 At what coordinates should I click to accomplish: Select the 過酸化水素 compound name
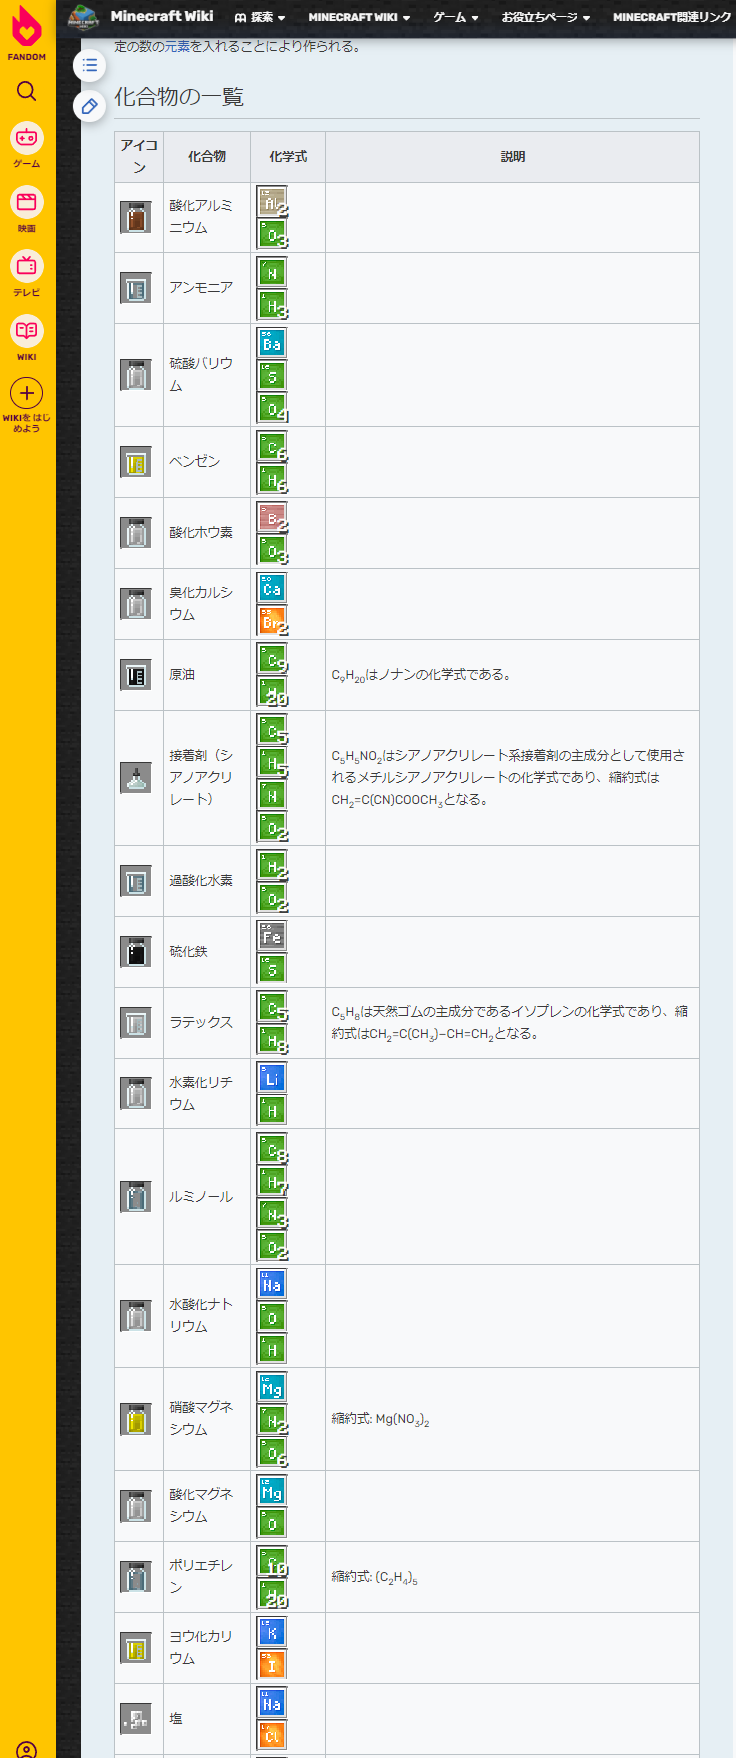pos(201,880)
